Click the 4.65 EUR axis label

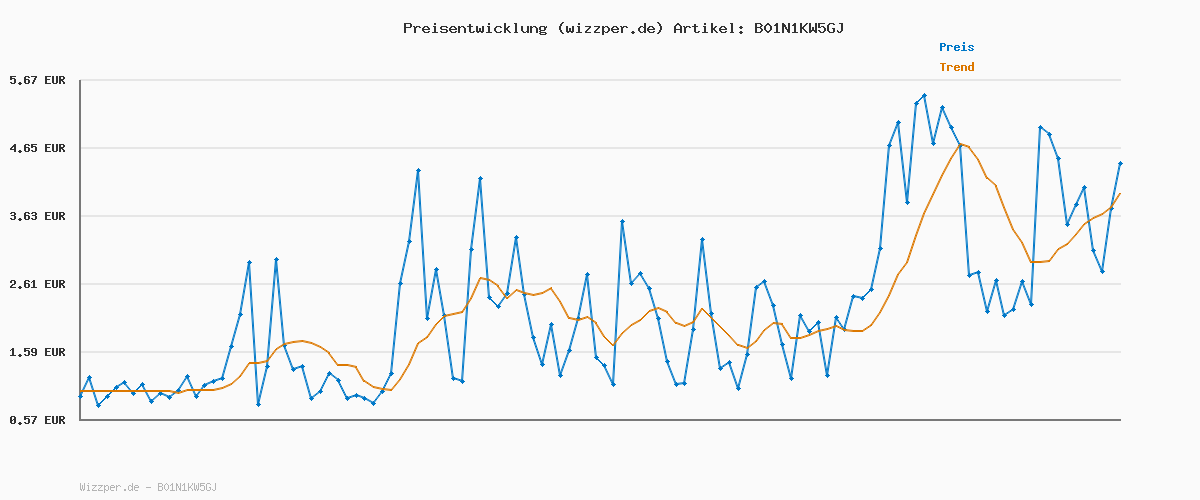pyautogui.click(x=37, y=148)
